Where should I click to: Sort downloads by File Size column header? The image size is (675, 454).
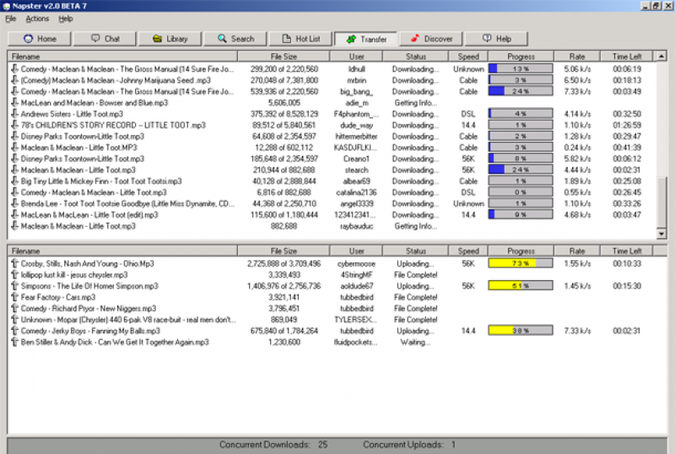click(283, 57)
